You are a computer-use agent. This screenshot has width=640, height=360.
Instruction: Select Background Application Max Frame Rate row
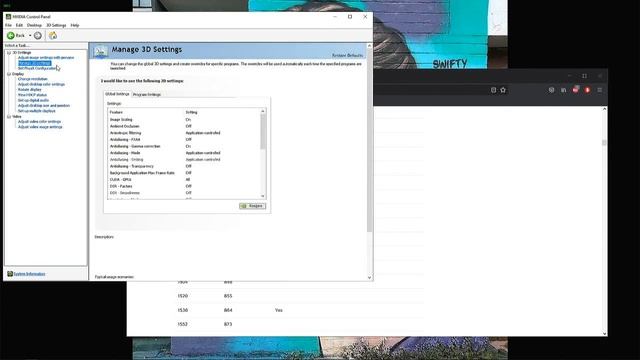click(x=184, y=173)
